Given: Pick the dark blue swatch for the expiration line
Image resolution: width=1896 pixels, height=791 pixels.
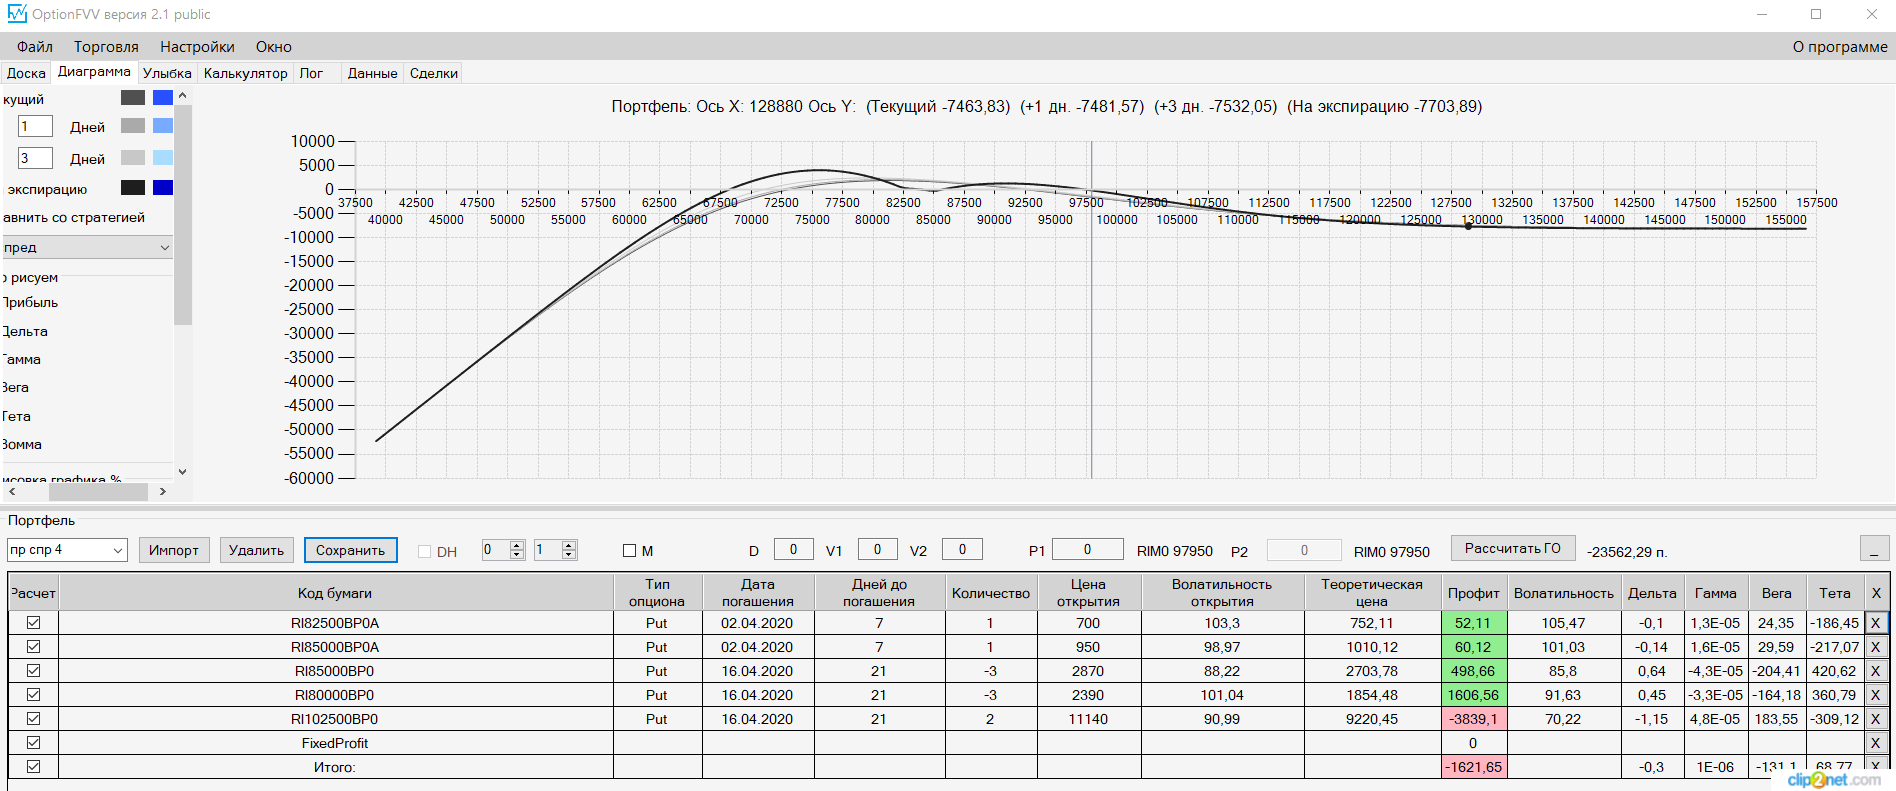Looking at the screenshot, I should 163,187.
